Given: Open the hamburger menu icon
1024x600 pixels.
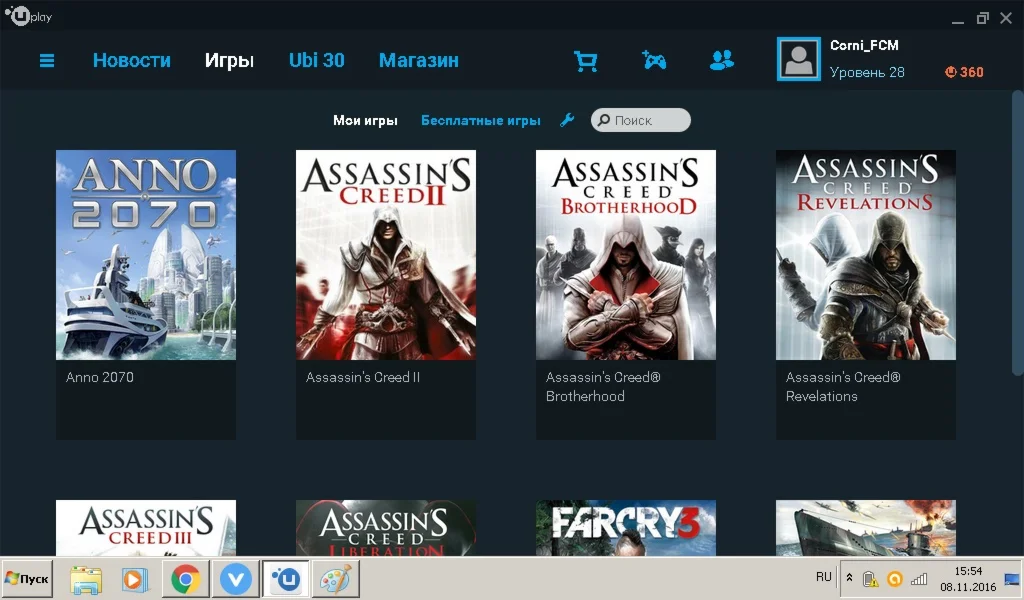Looking at the screenshot, I should tap(47, 61).
